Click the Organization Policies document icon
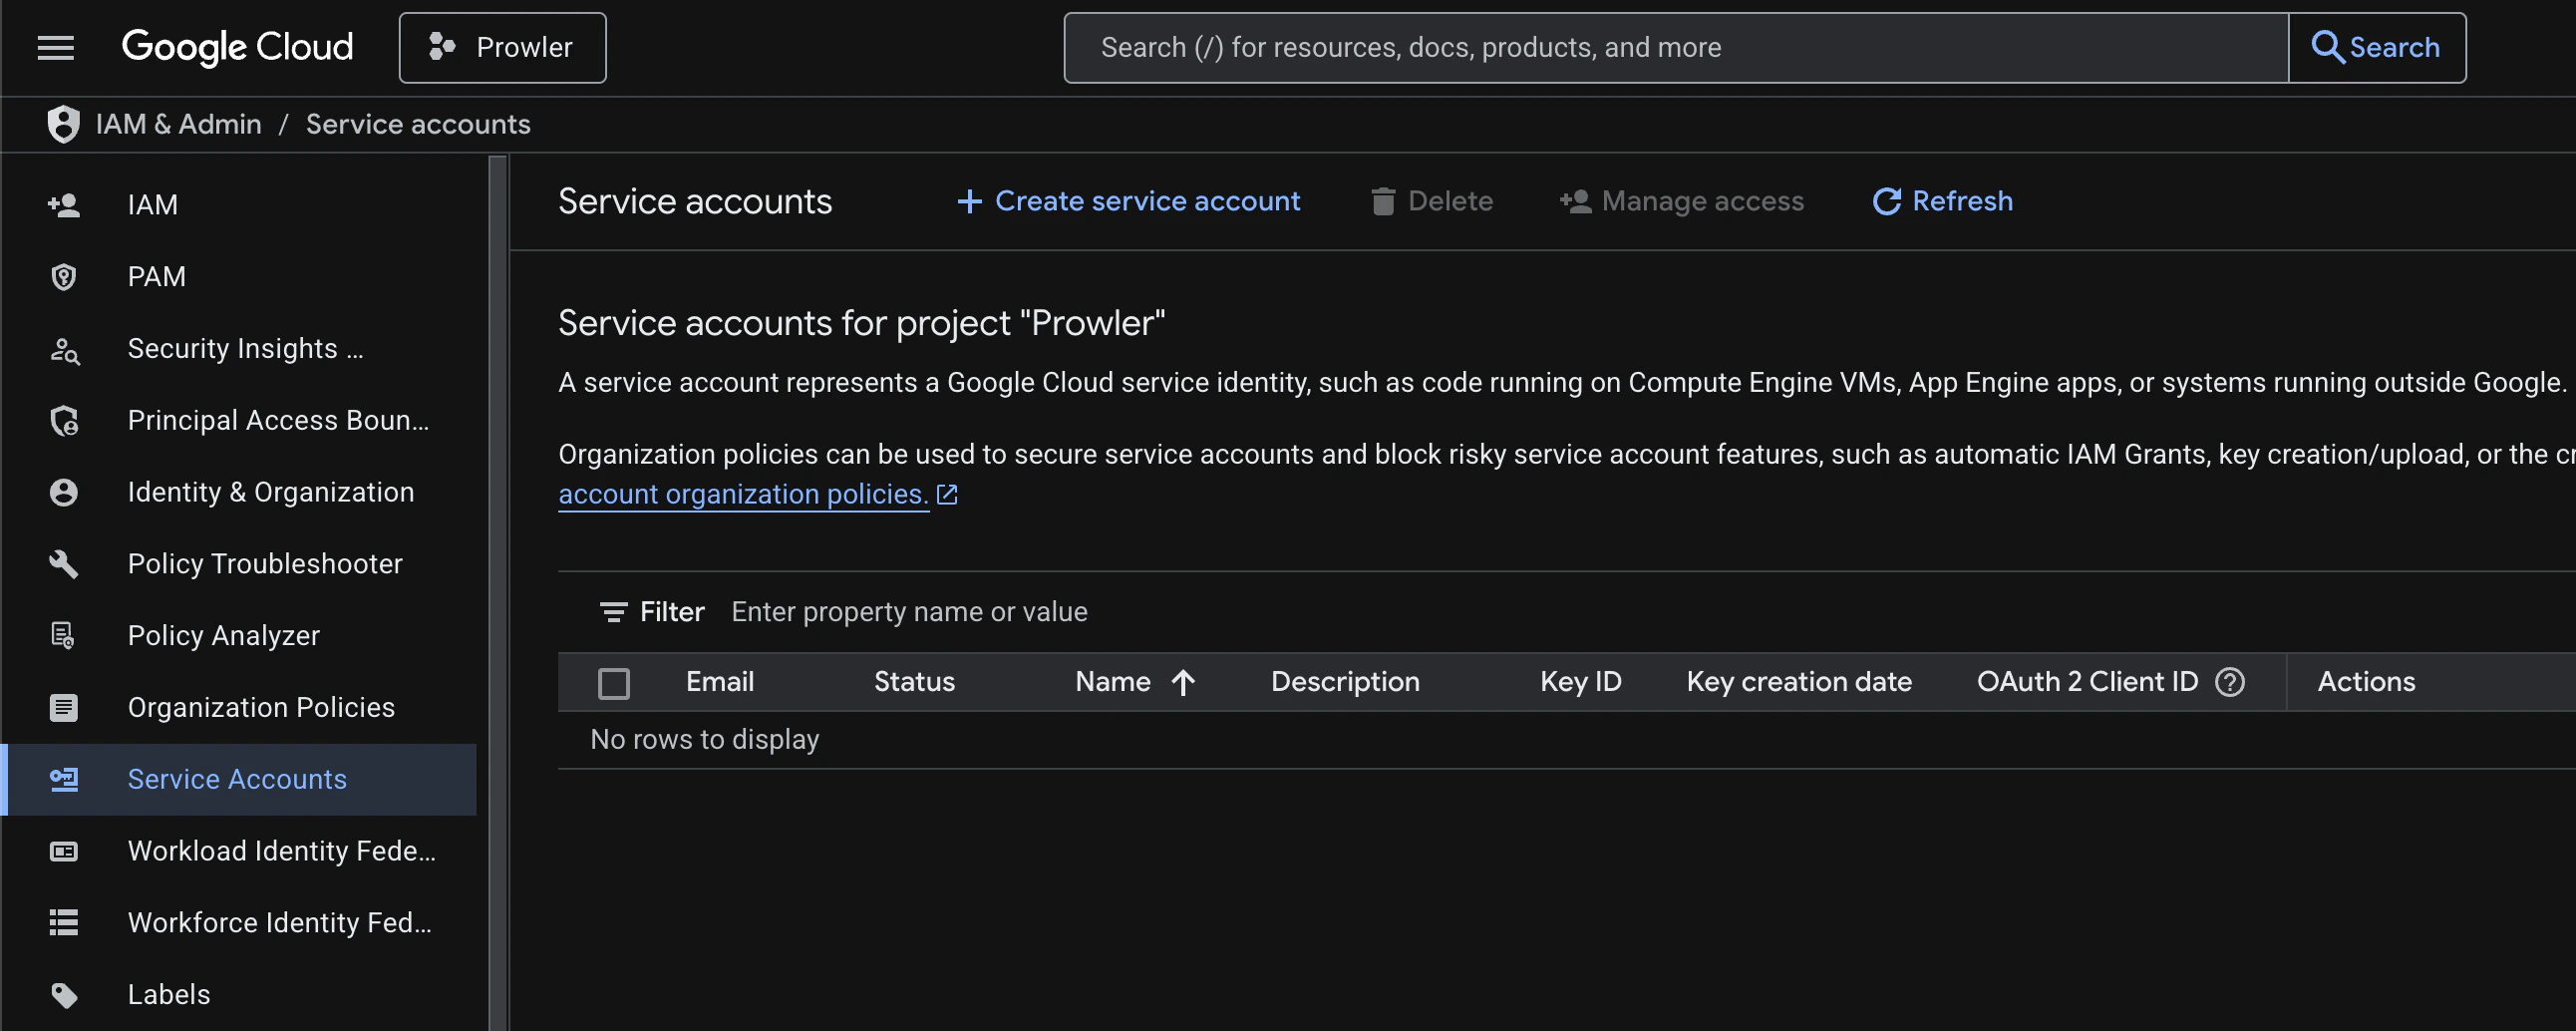 [63, 707]
